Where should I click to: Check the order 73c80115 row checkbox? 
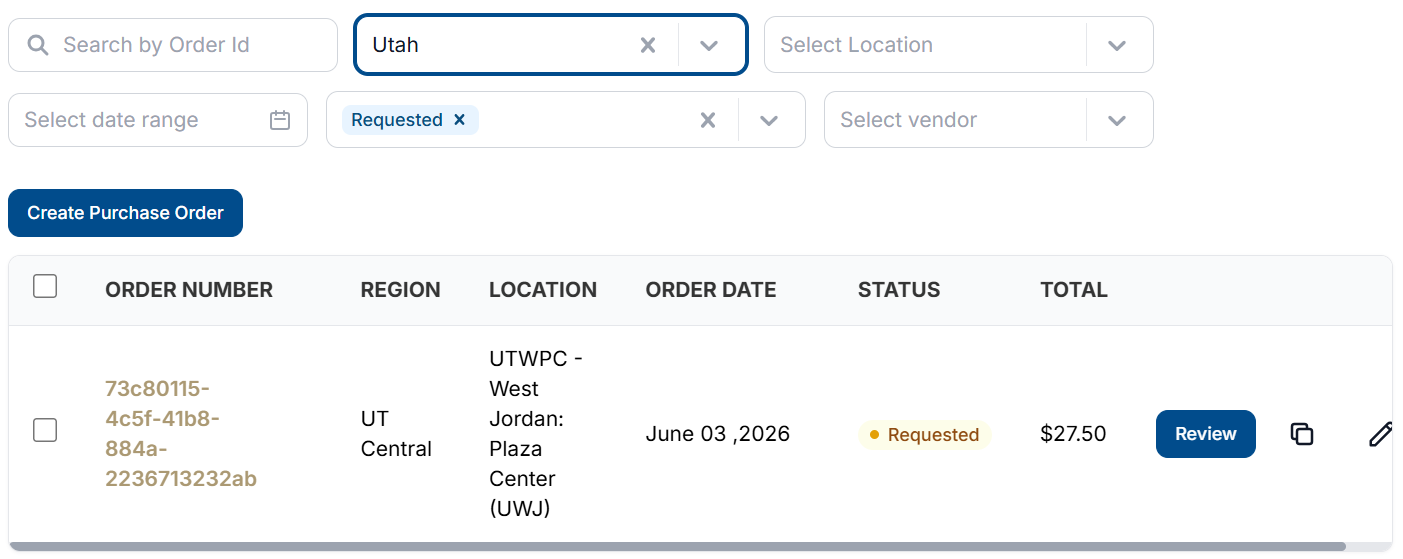point(45,430)
